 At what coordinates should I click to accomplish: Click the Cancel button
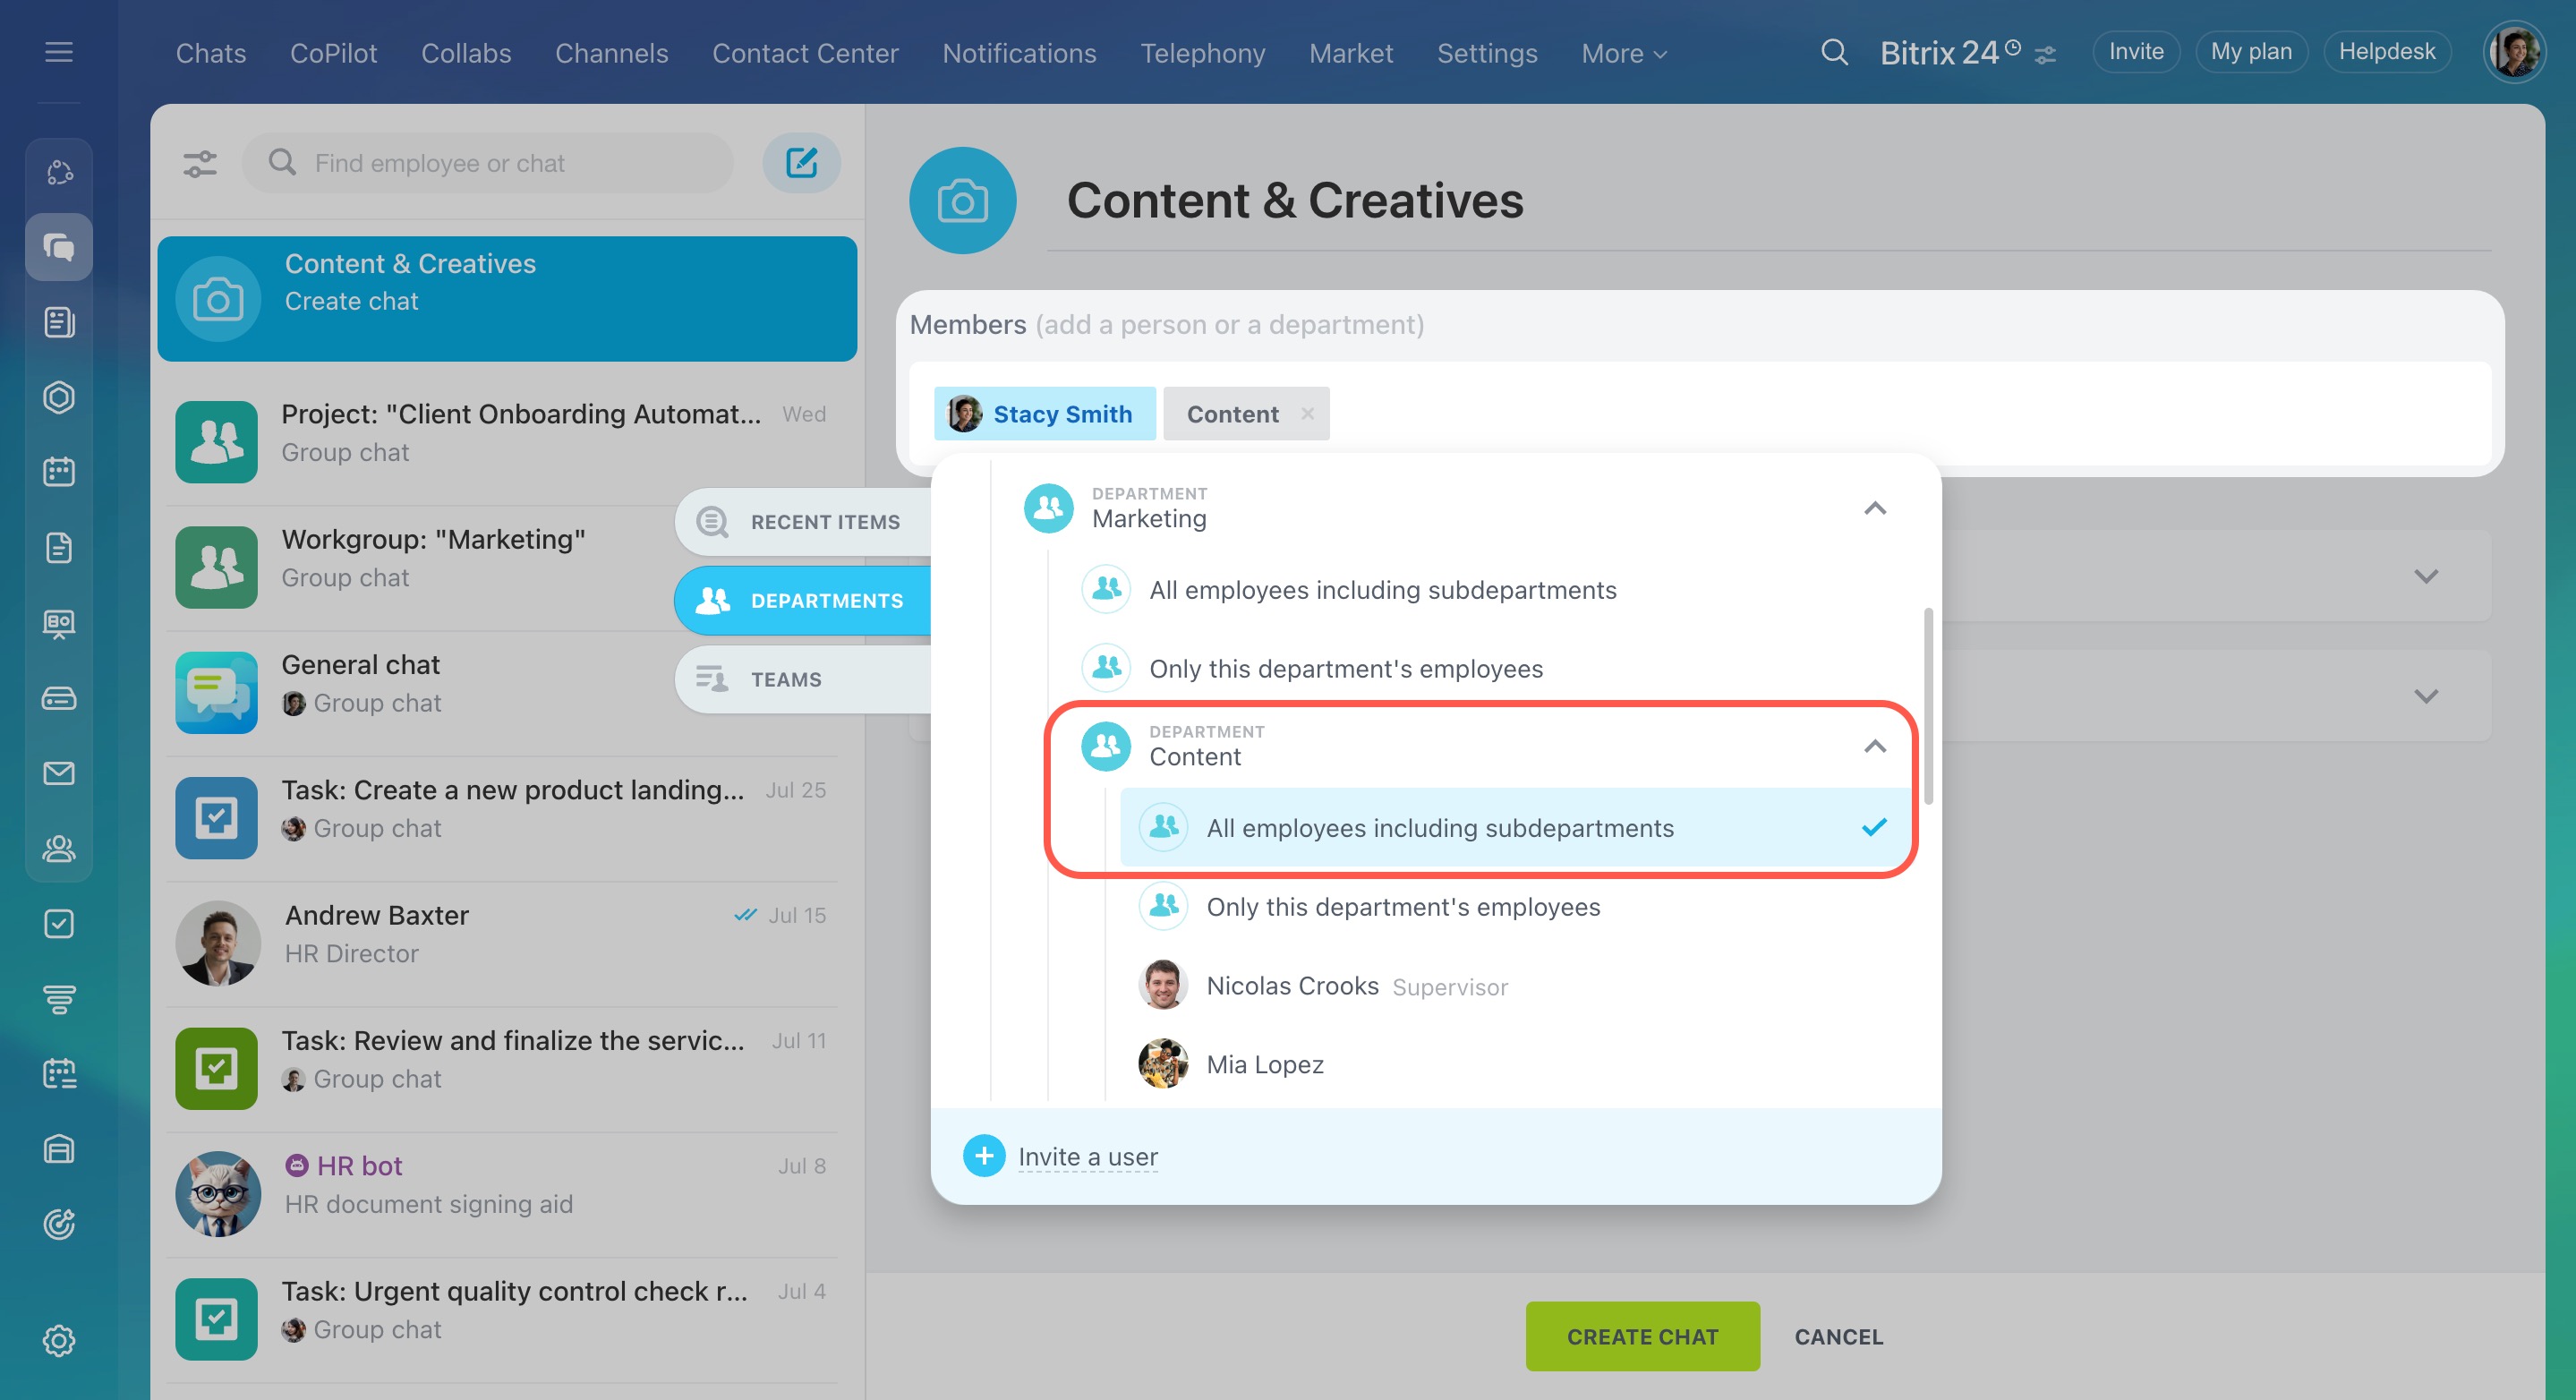1838,1336
